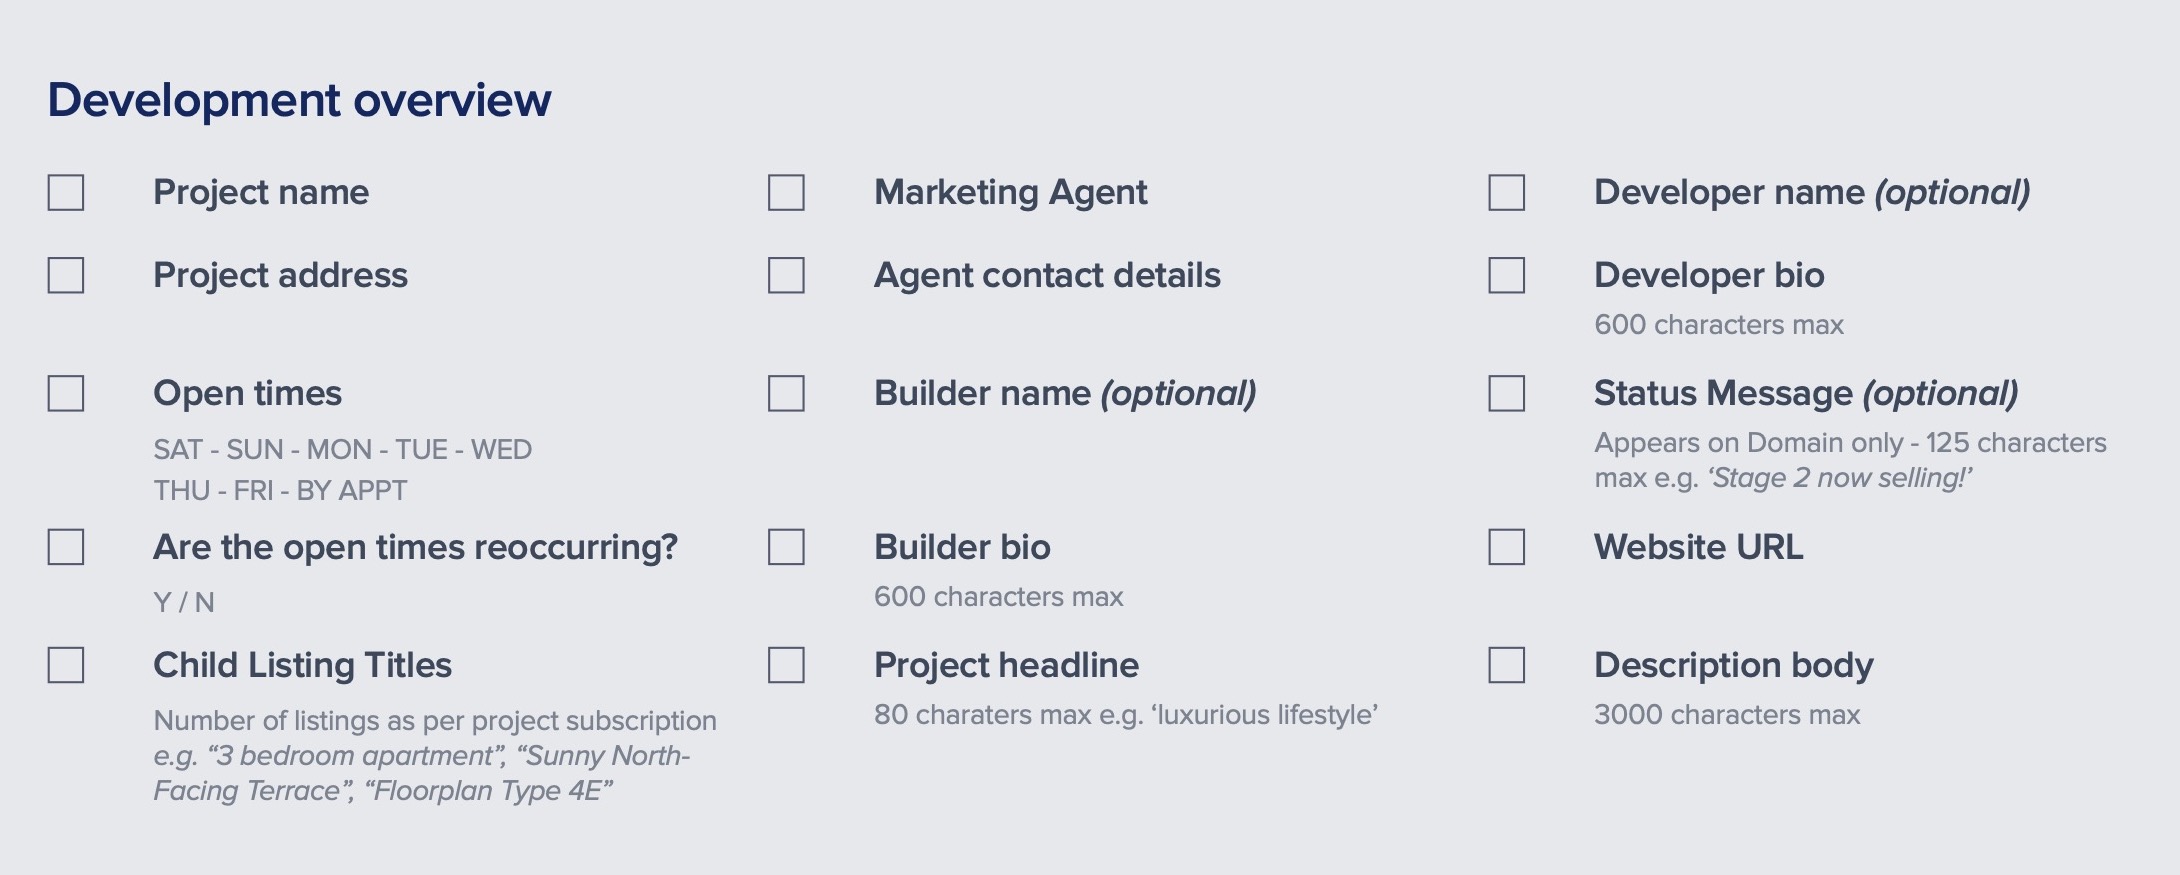This screenshot has width=2180, height=875.
Task: Tick the Open times checkbox
Action: pos(66,393)
